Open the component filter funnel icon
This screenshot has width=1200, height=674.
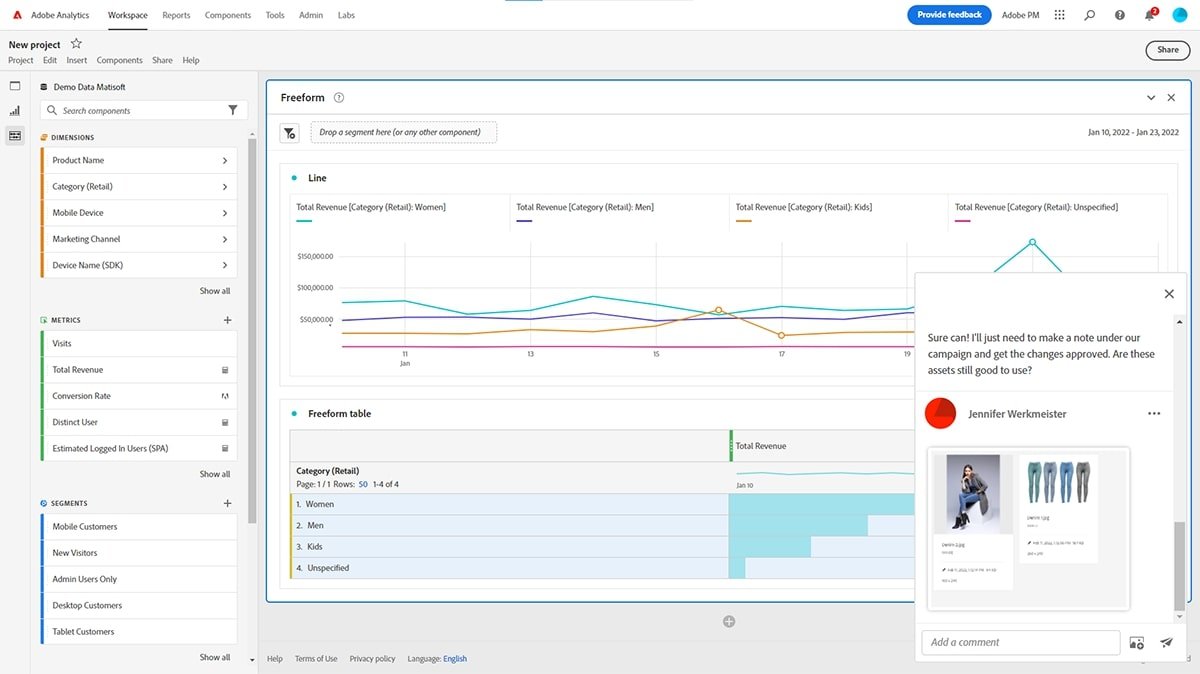pyautogui.click(x=233, y=110)
